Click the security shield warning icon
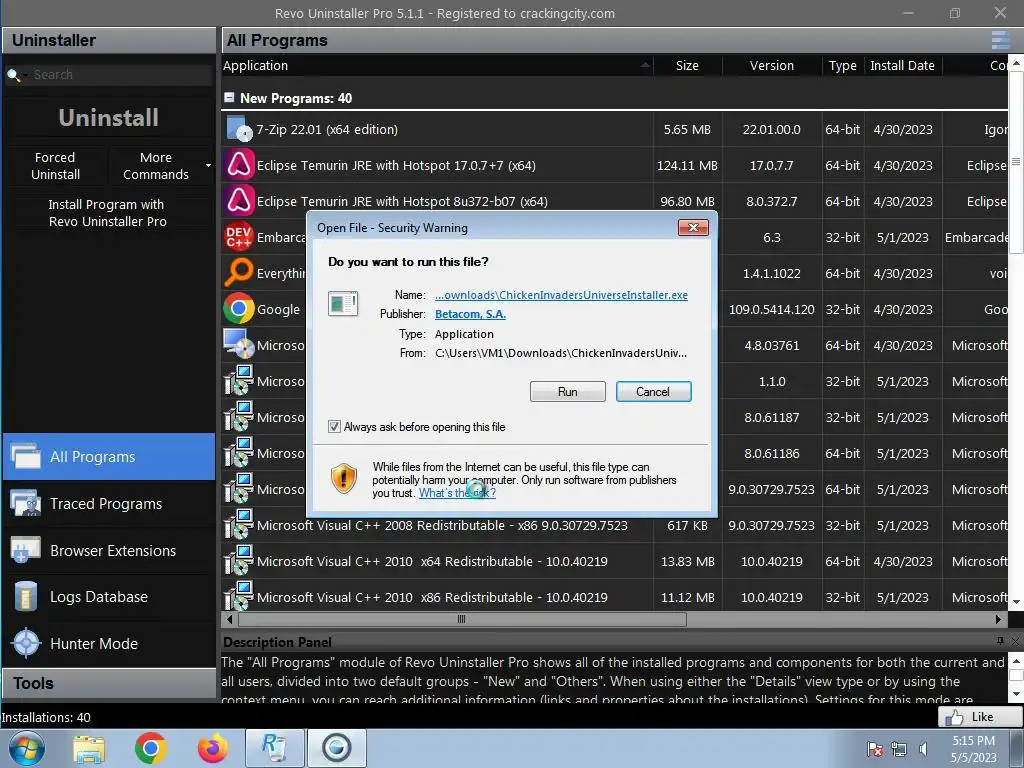Screen dimensions: 1024x768 344,477
